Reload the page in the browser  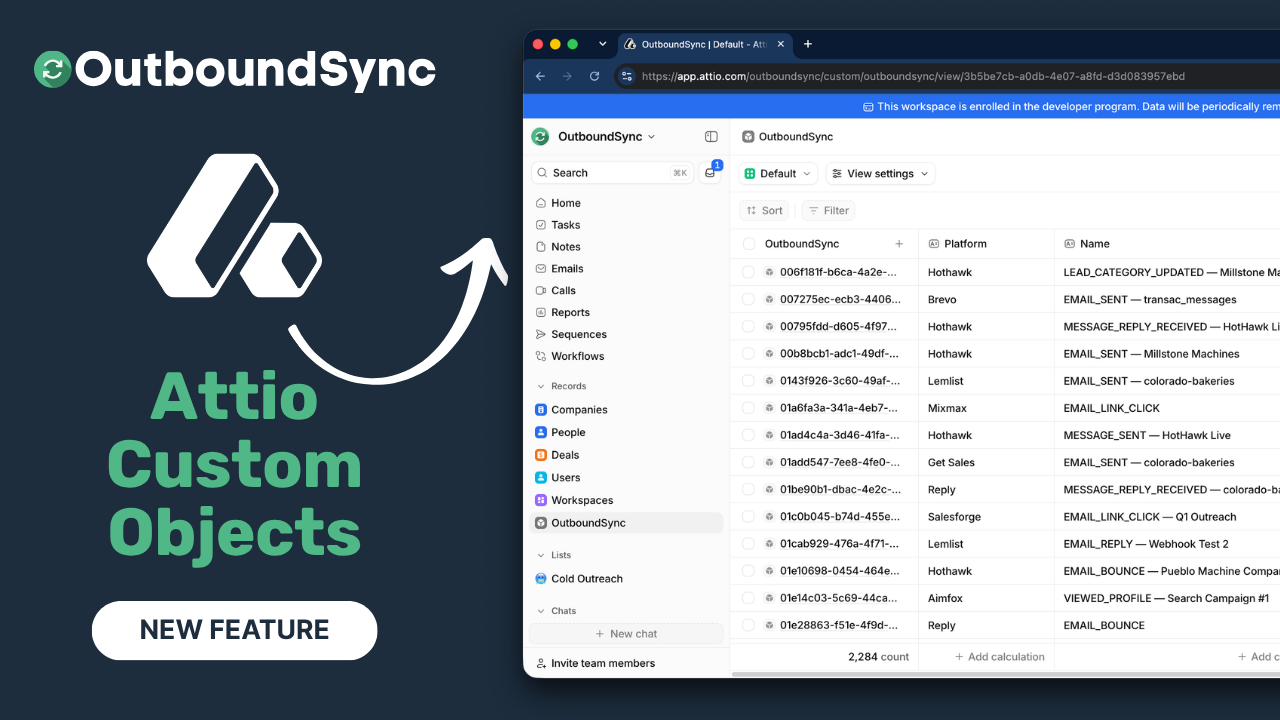[595, 76]
